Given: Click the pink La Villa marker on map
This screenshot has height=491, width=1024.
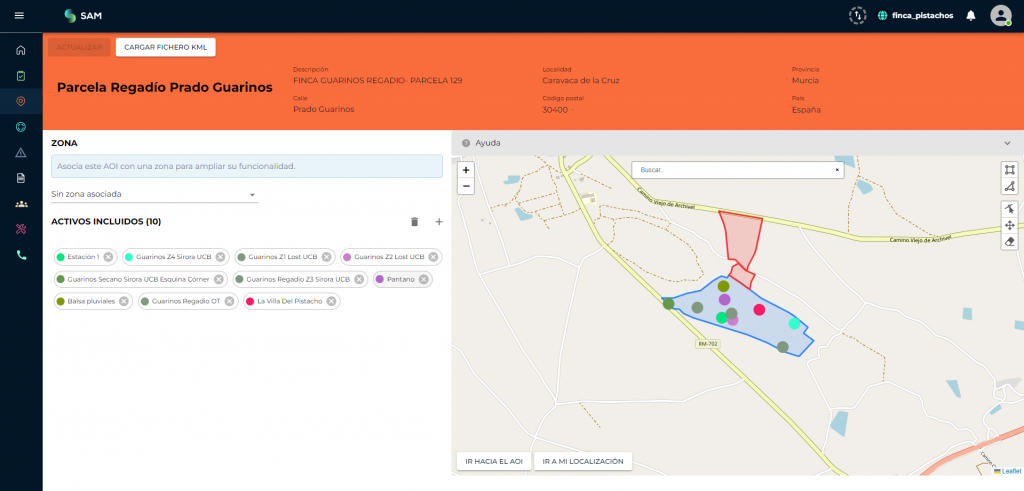Looking at the screenshot, I should (x=759, y=309).
